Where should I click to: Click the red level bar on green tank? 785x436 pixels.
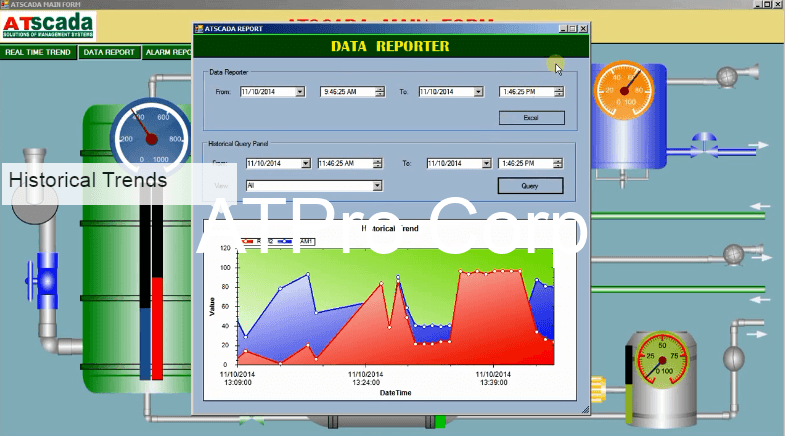157,328
